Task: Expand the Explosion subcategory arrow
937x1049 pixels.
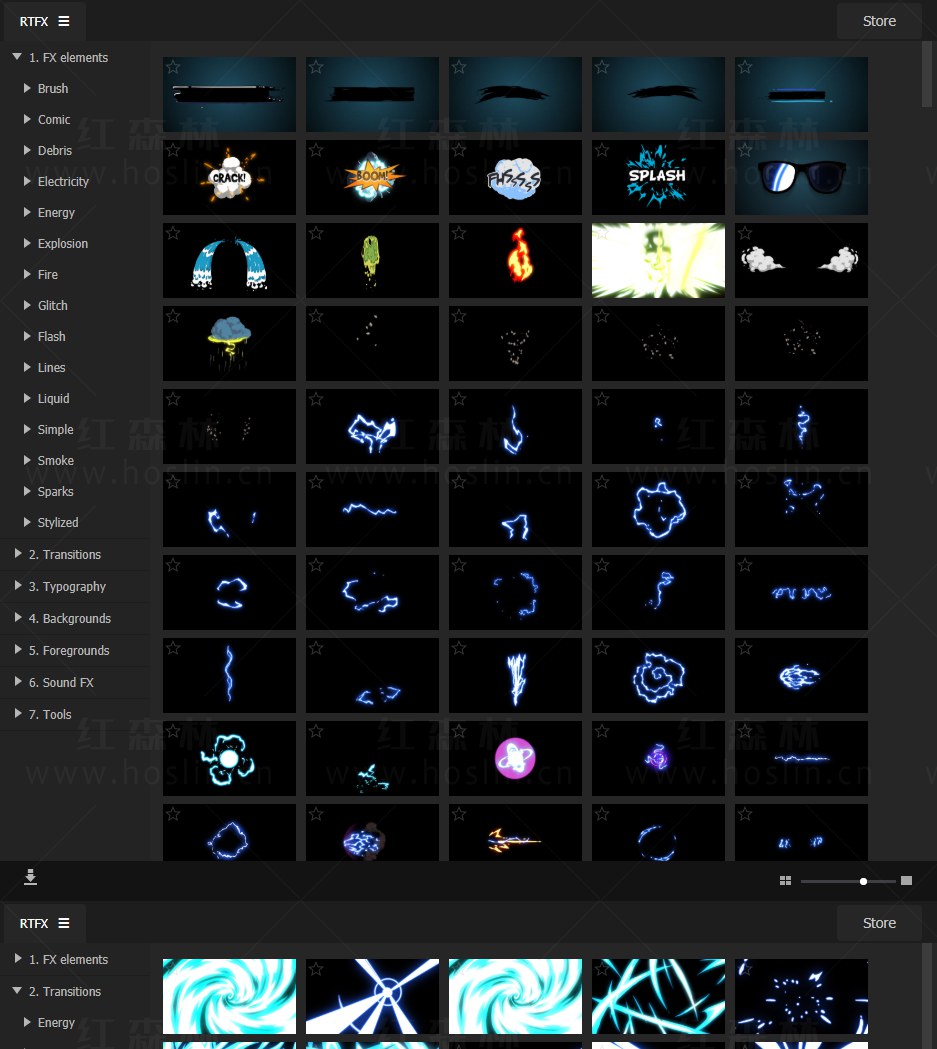Action: [27, 244]
